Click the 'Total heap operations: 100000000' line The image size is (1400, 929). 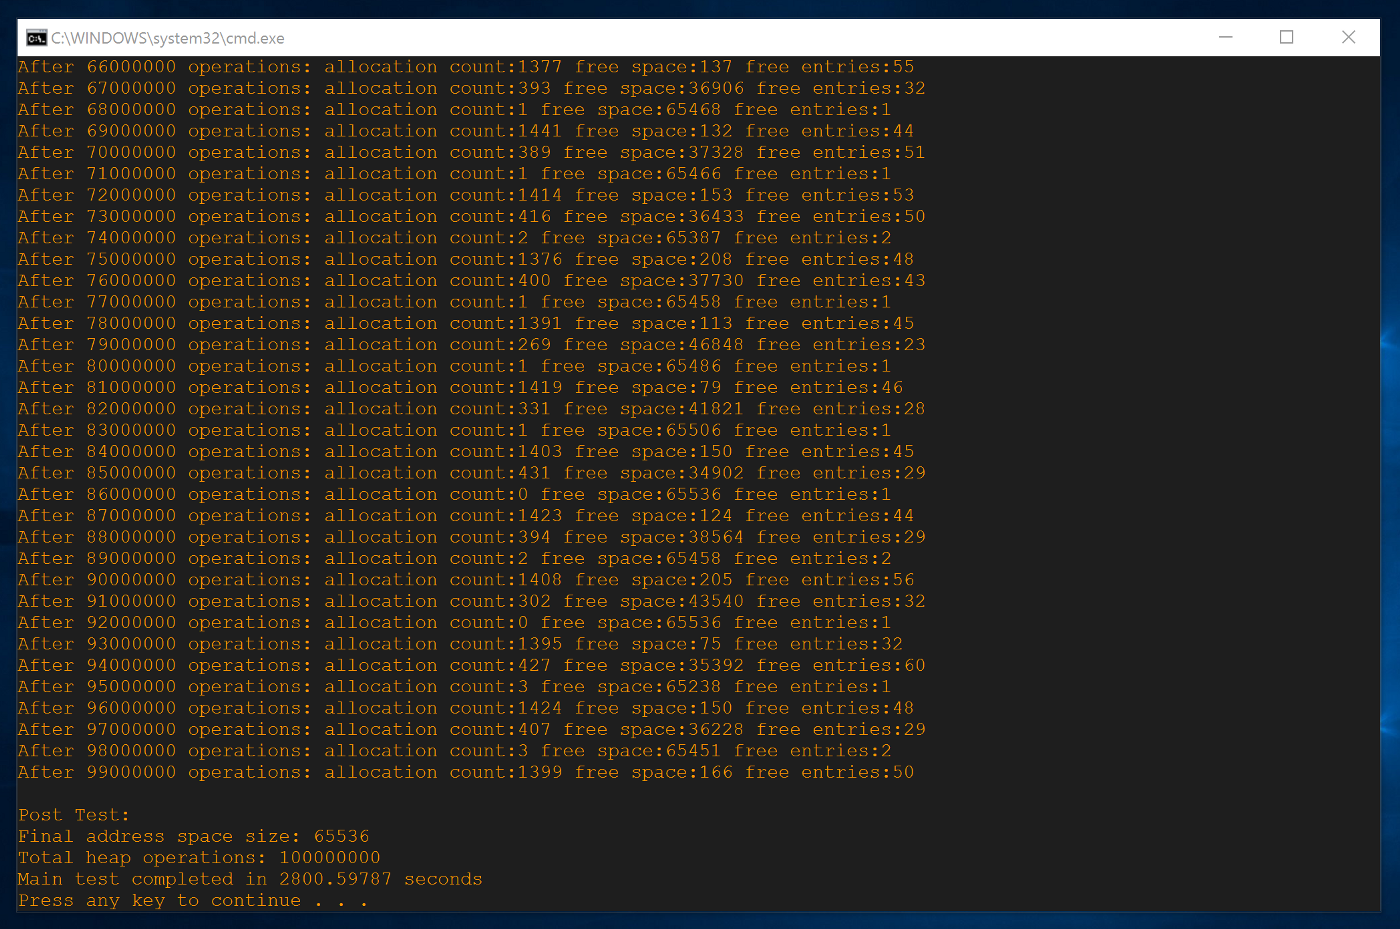point(199,858)
